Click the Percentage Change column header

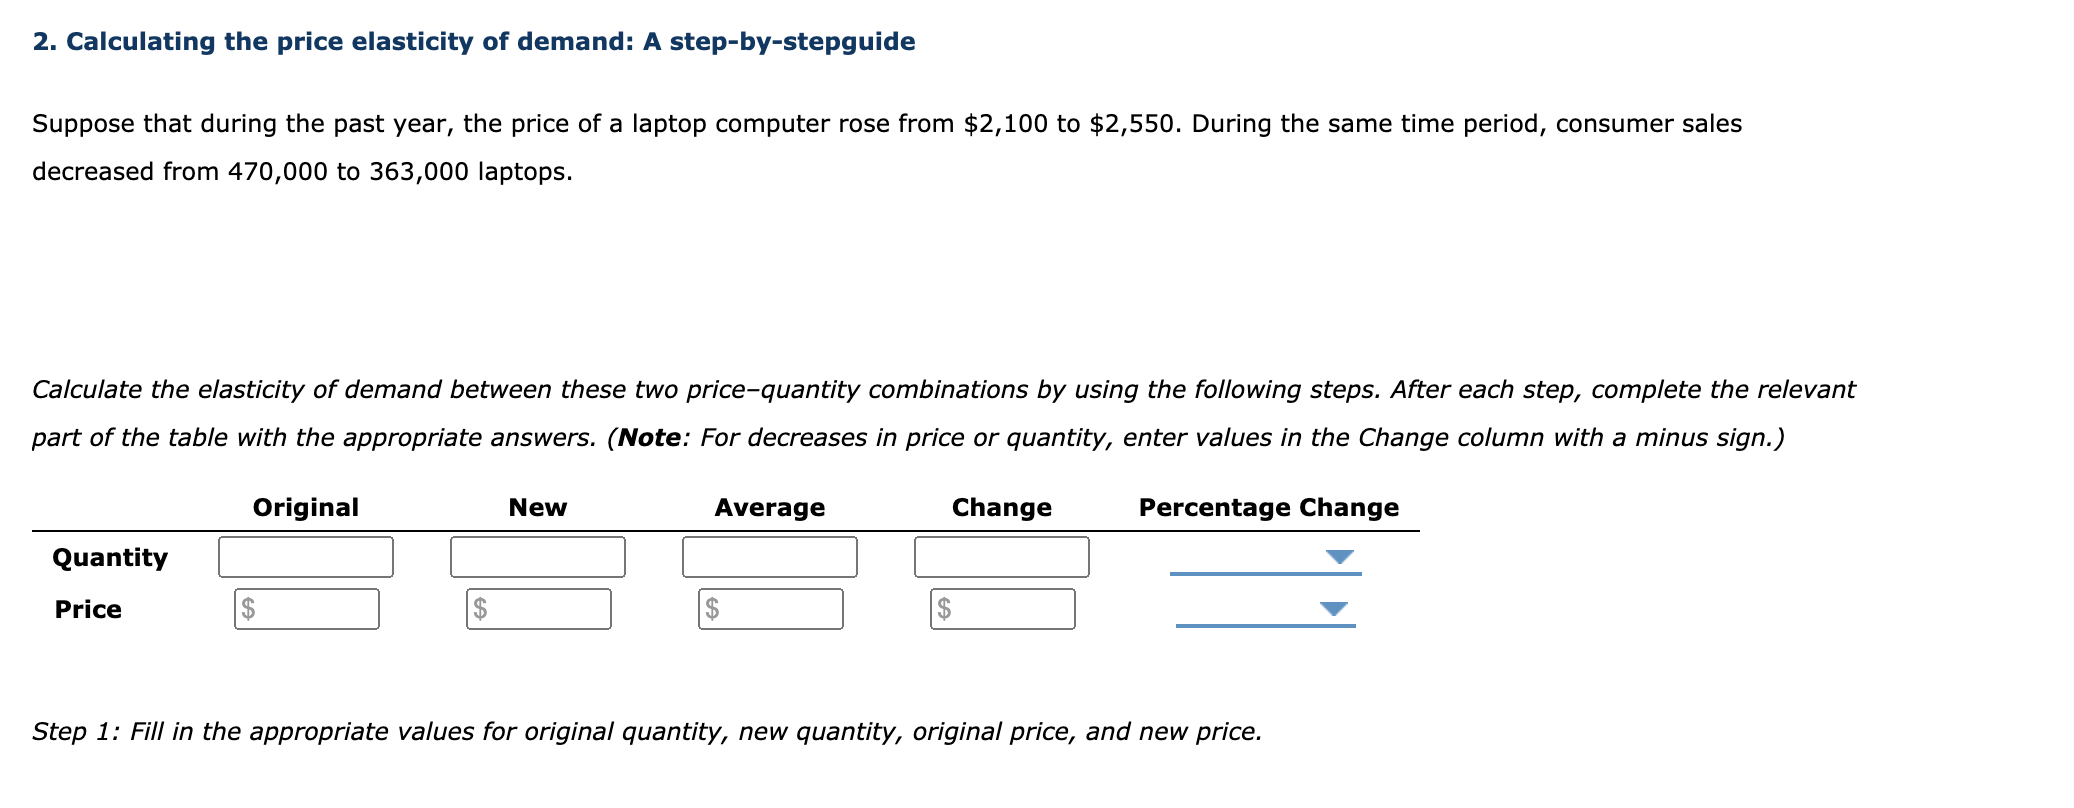coord(1268,507)
